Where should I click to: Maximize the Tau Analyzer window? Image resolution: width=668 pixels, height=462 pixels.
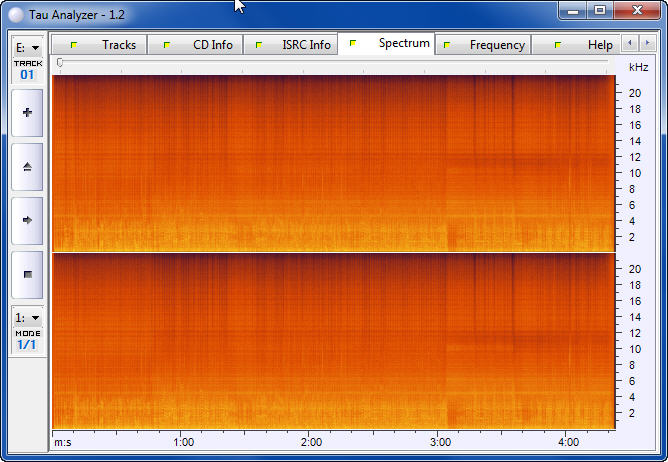[x=600, y=10]
